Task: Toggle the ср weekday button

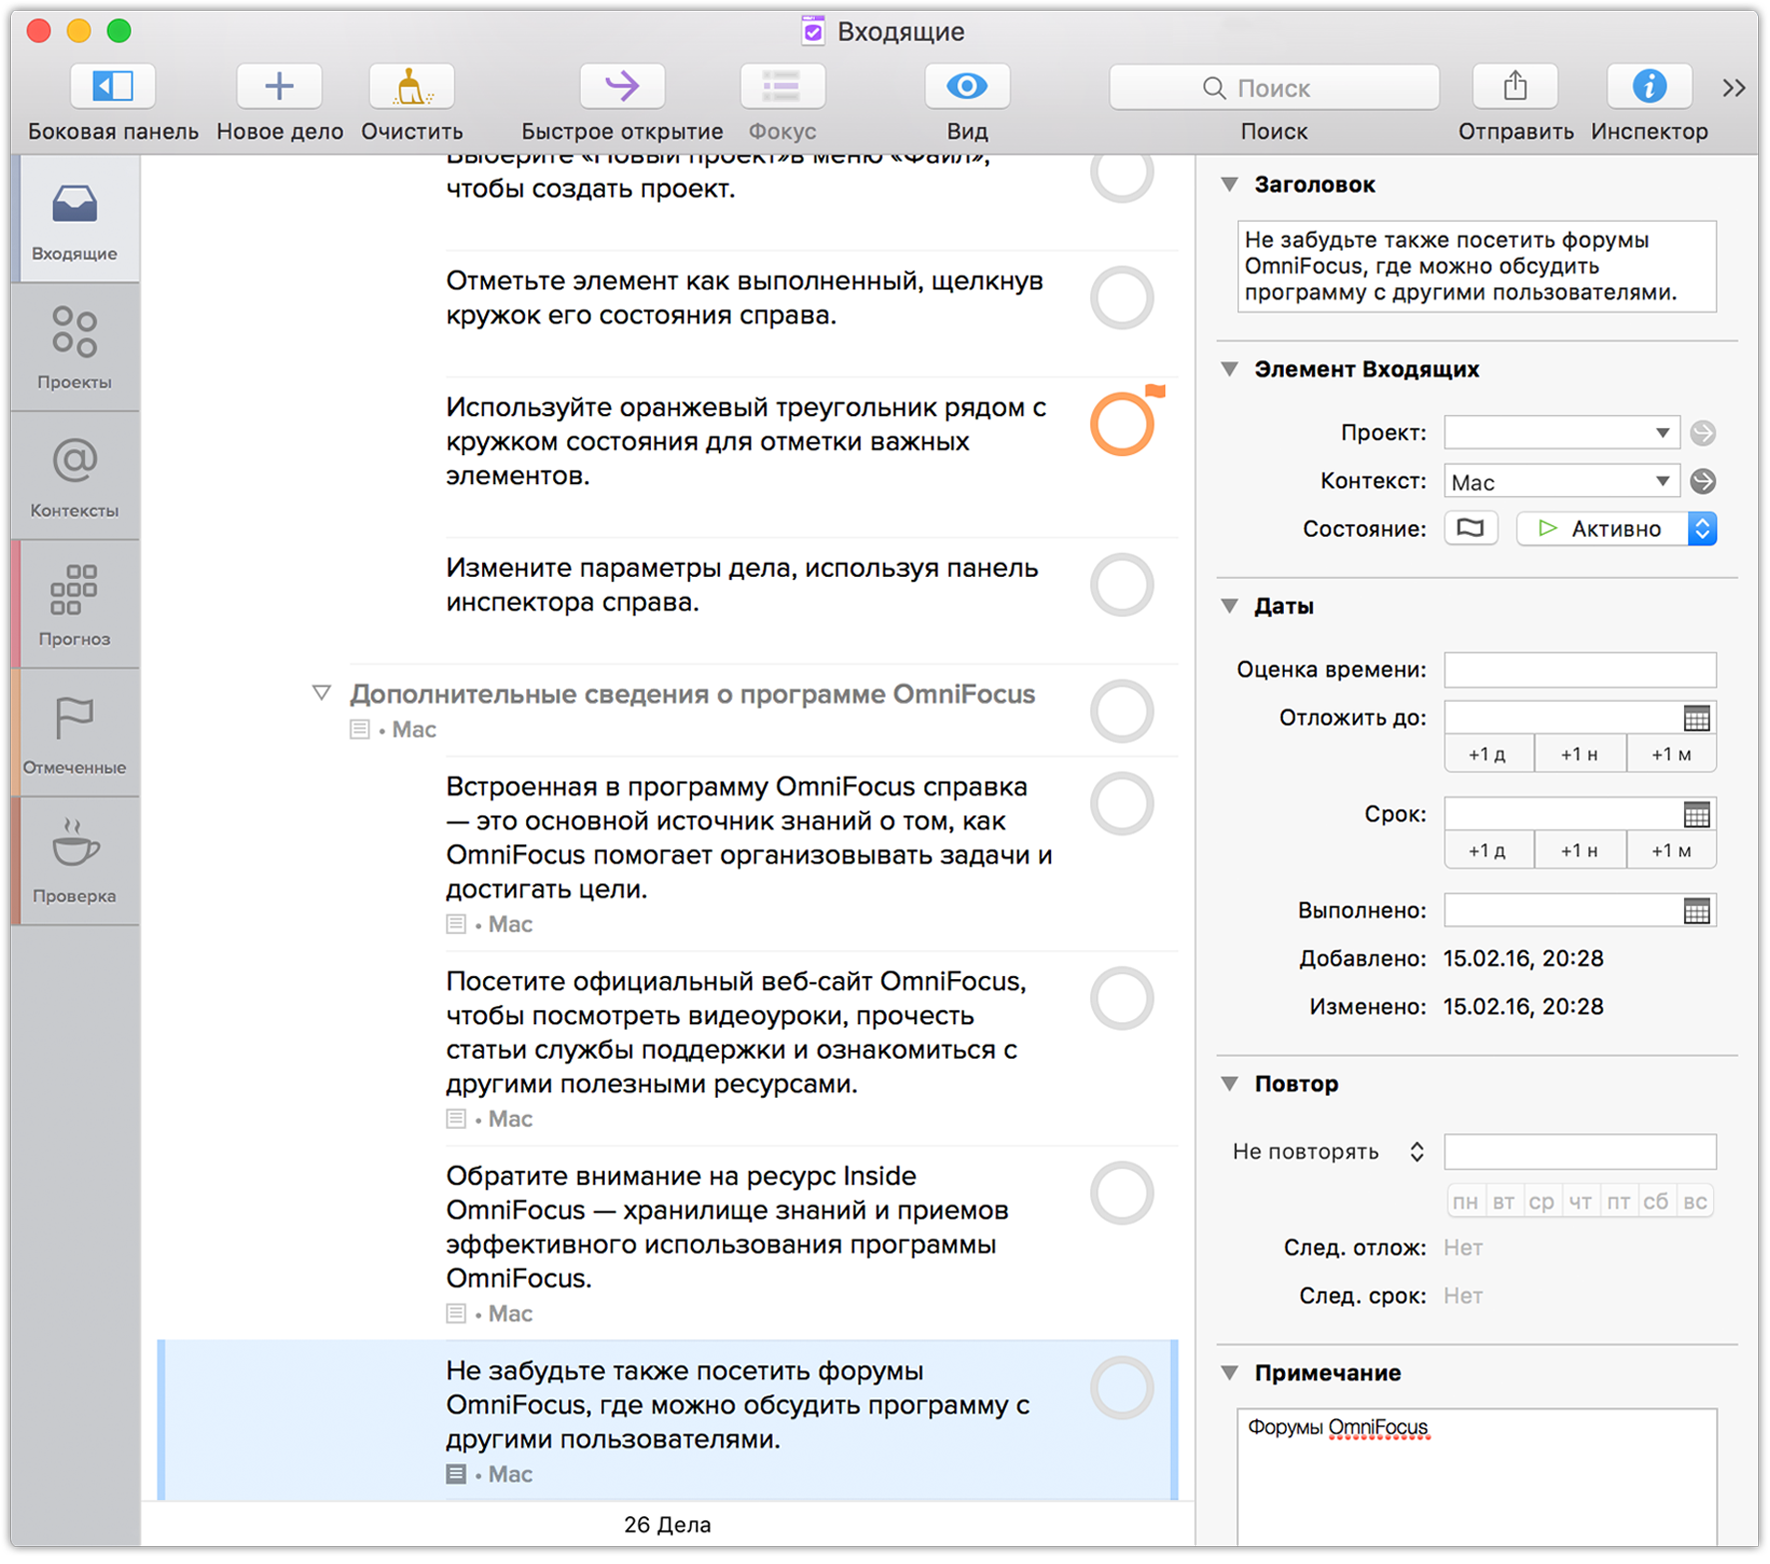Action: coord(1541,1201)
